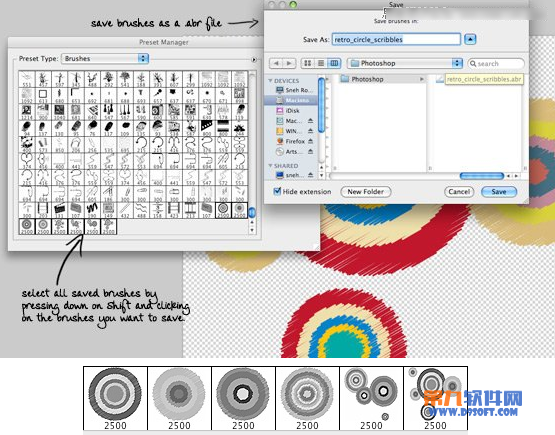Toggle the Hide extension checkbox
Image resolution: width=555 pixels, height=435 pixels.
(x=277, y=191)
